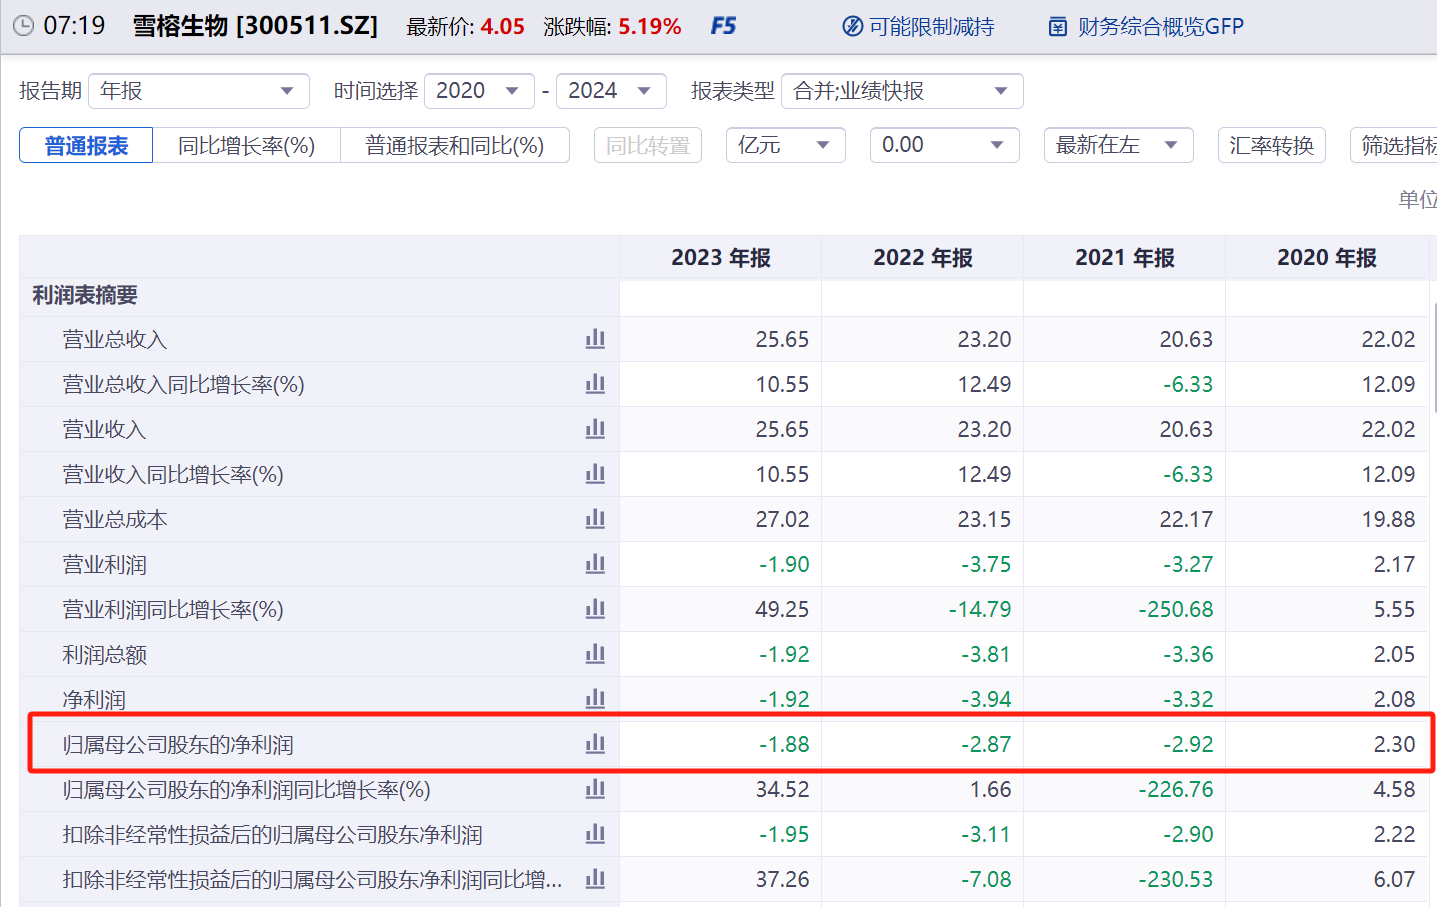Open chart icon for 营业总成本 row

pos(595,519)
